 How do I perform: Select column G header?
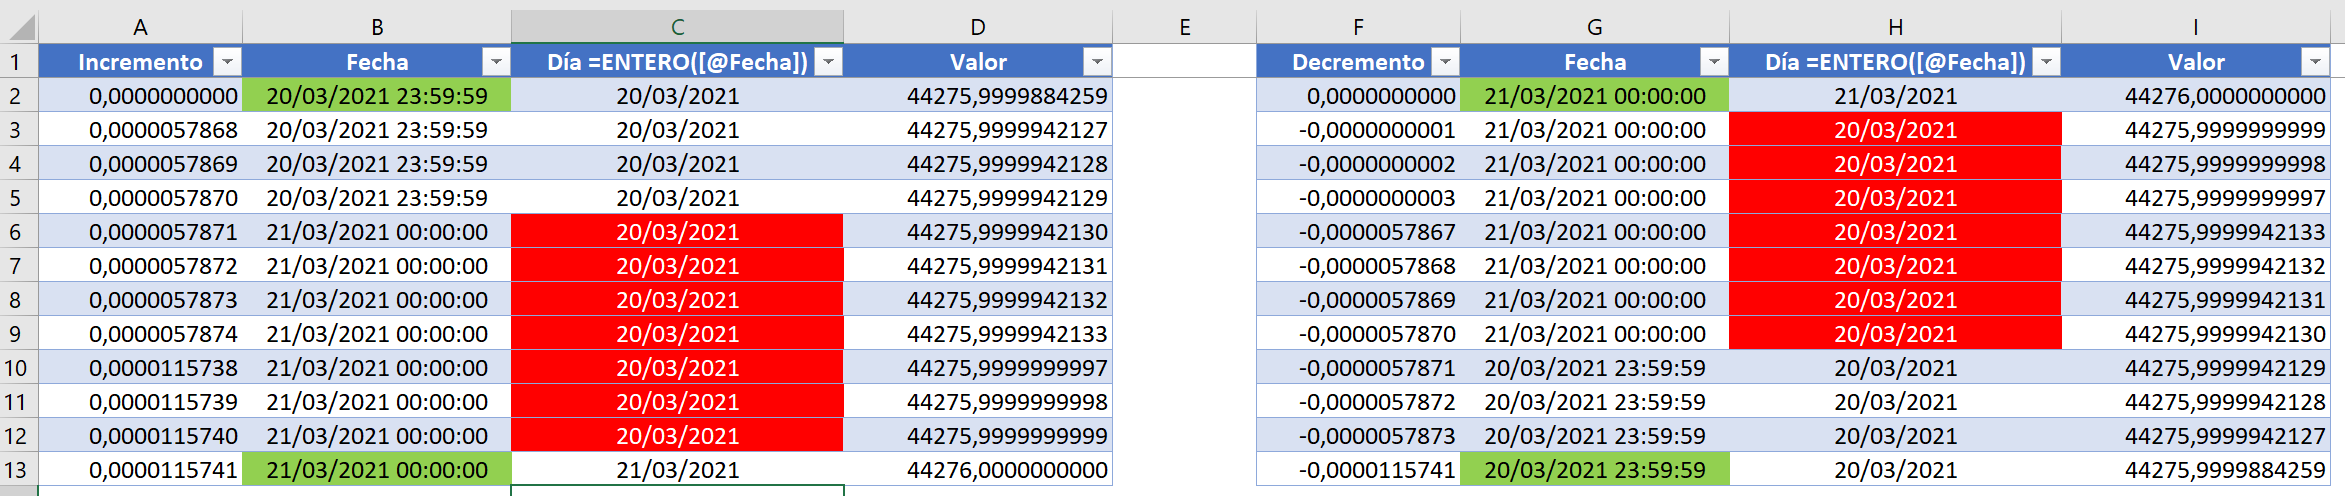click(x=1595, y=27)
